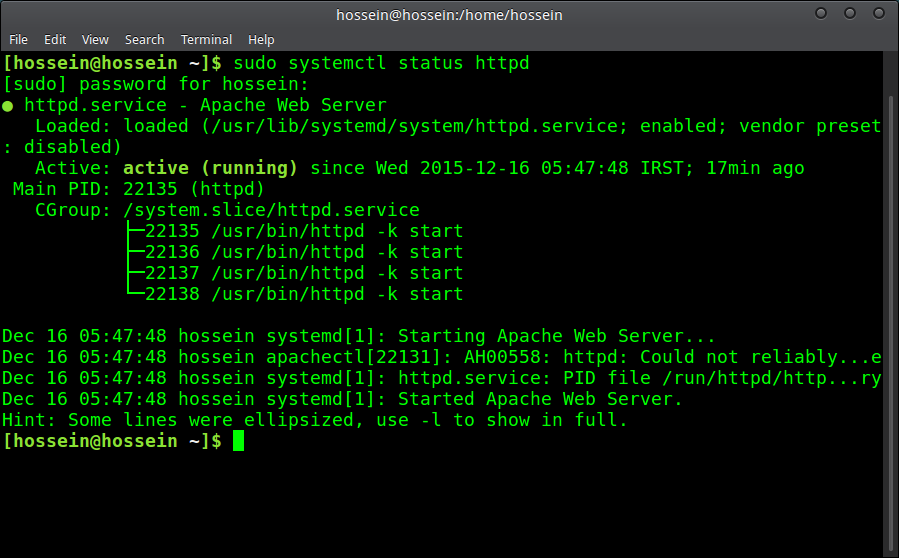Open the View menu
The height and width of the screenshot is (558, 899).
pos(95,40)
